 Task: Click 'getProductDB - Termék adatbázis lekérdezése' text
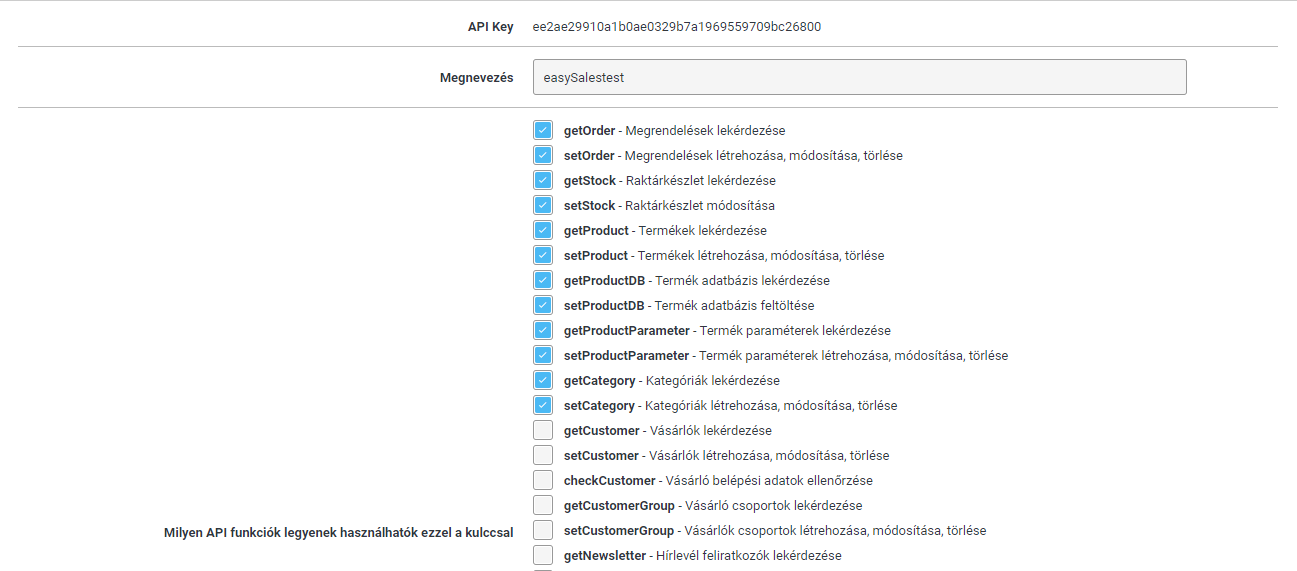click(697, 281)
